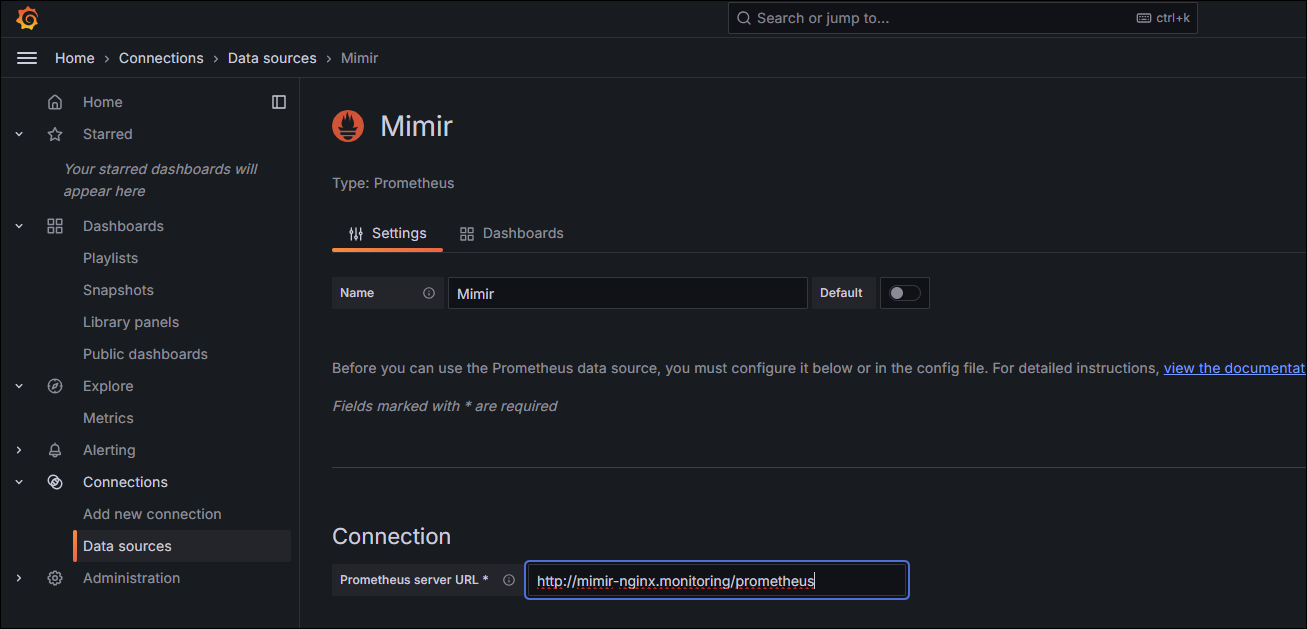Open Metrics under Explore
Screen dimensions: 1307x629
click(108, 418)
